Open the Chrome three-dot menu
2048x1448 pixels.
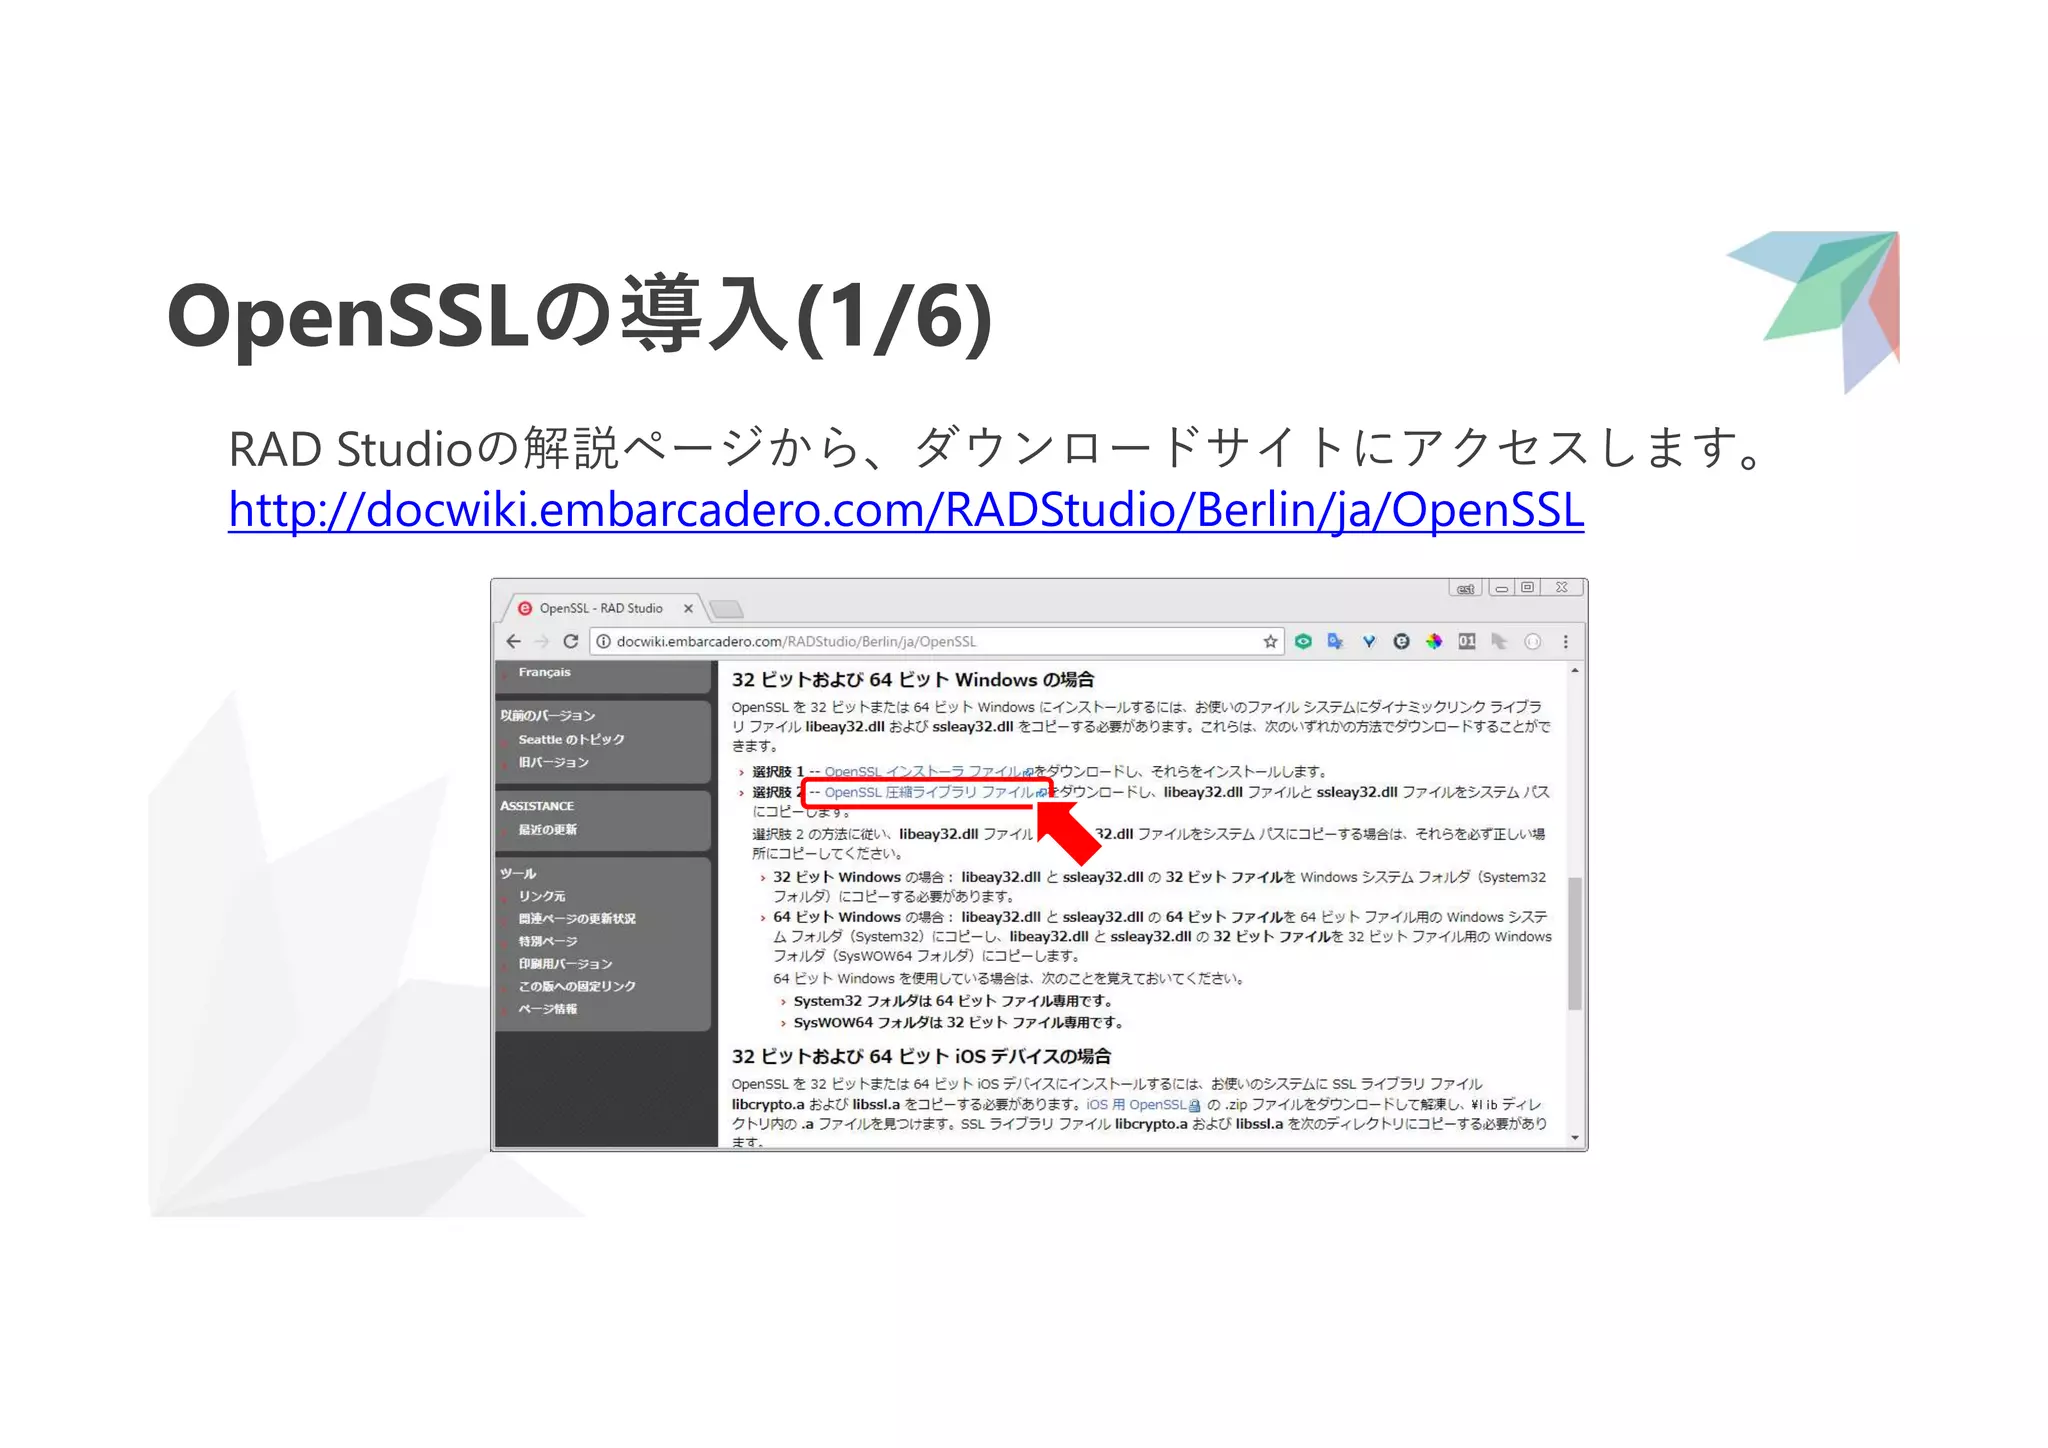(1566, 642)
